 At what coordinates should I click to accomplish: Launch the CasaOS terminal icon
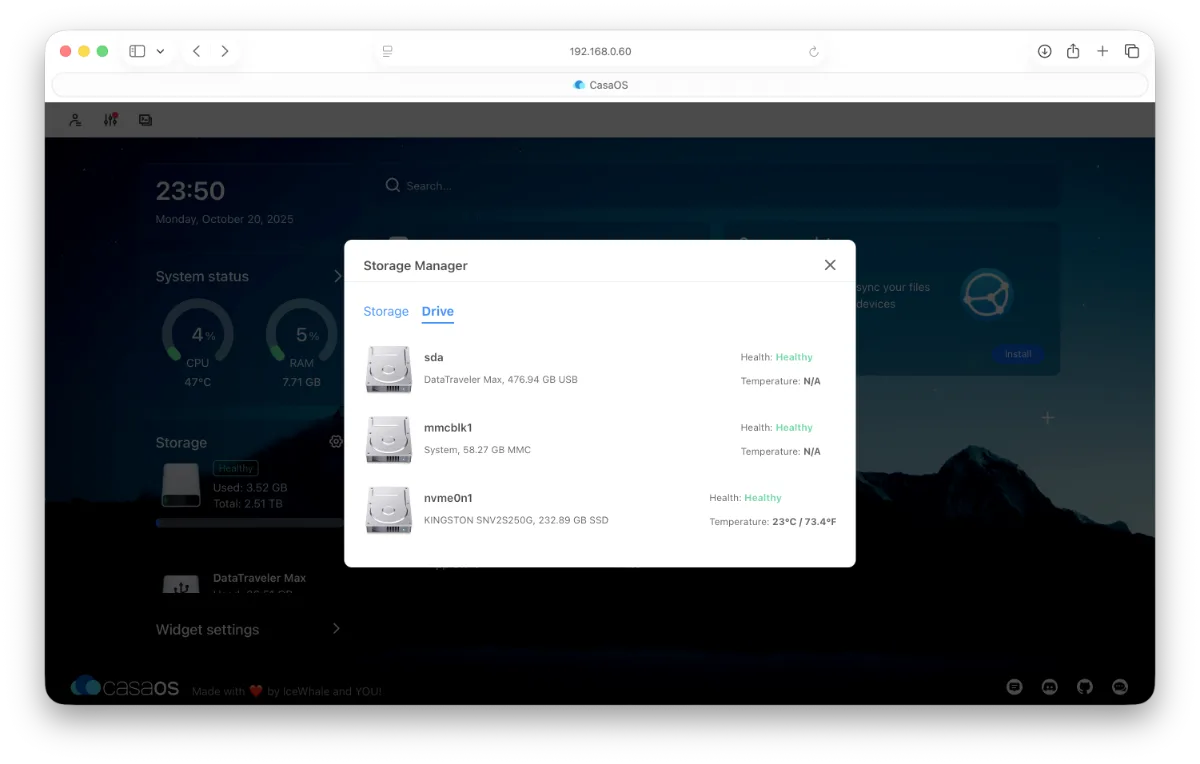coord(145,120)
